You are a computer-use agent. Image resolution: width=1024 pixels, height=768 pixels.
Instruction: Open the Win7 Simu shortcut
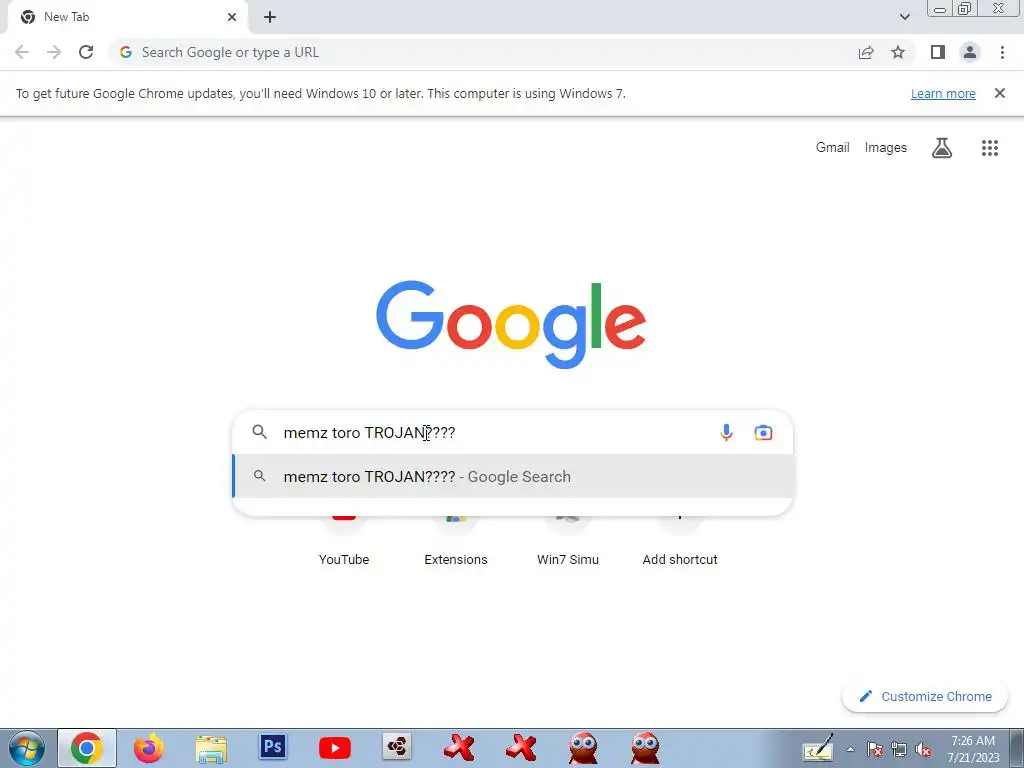(568, 543)
